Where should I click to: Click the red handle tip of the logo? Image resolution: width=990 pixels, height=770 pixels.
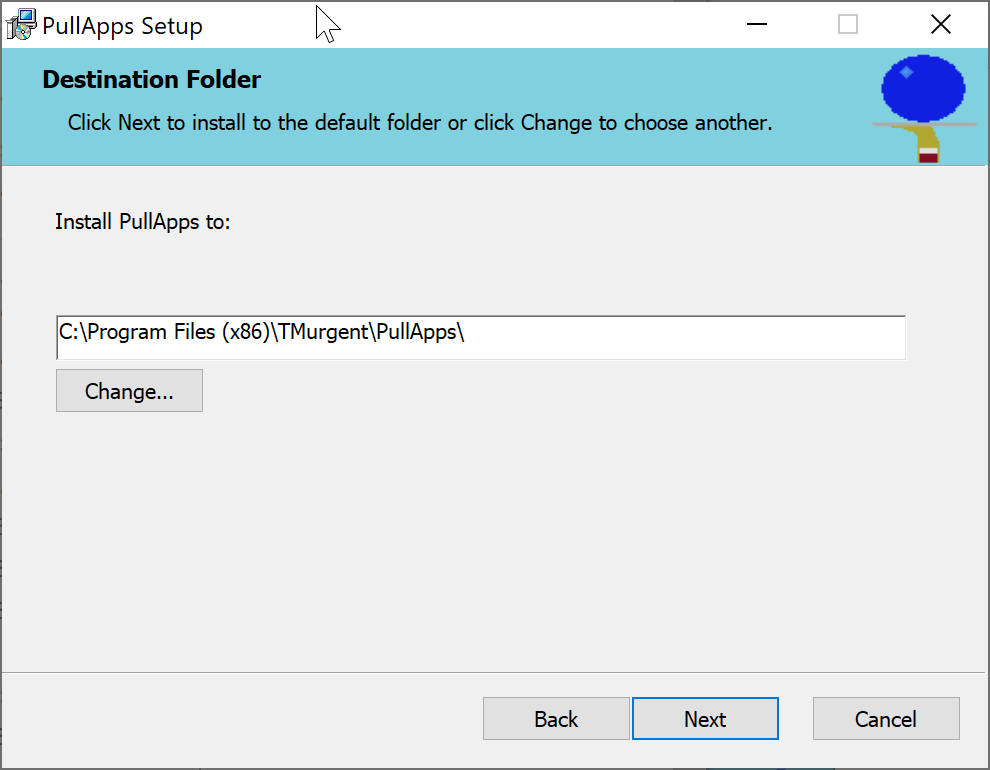(x=928, y=156)
